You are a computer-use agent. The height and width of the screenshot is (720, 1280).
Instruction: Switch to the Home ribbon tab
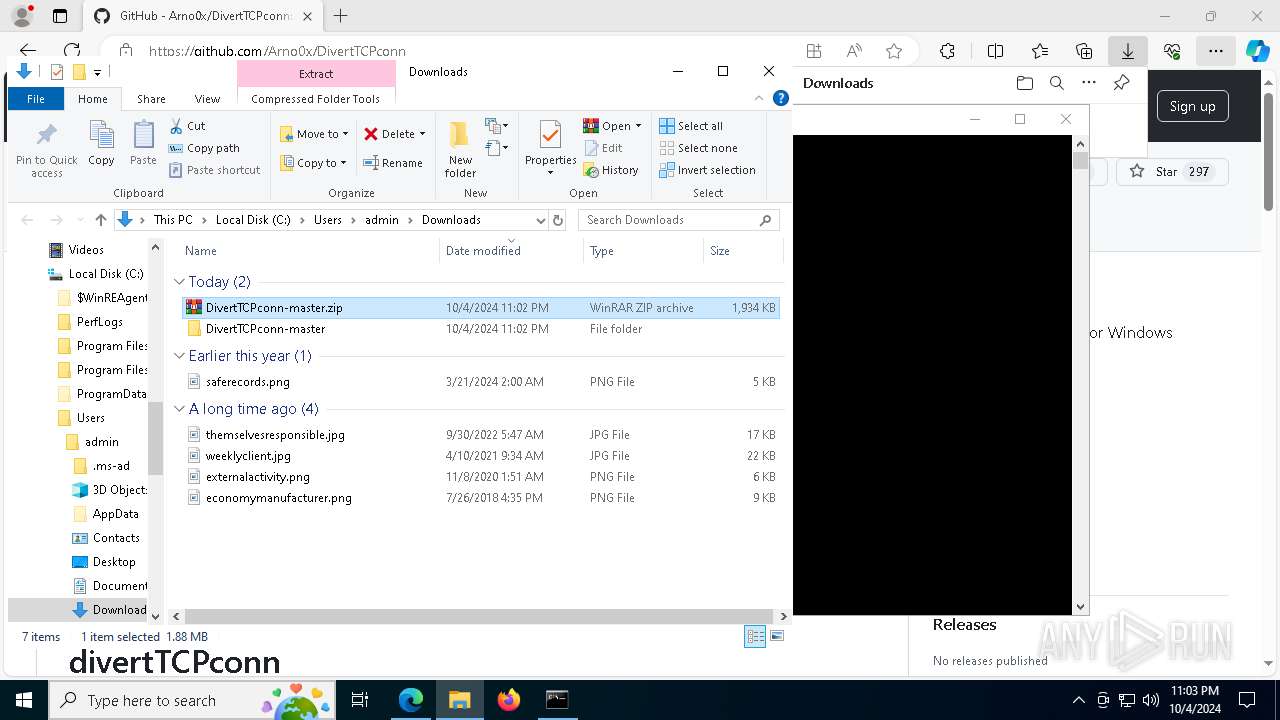tap(92, 99)
